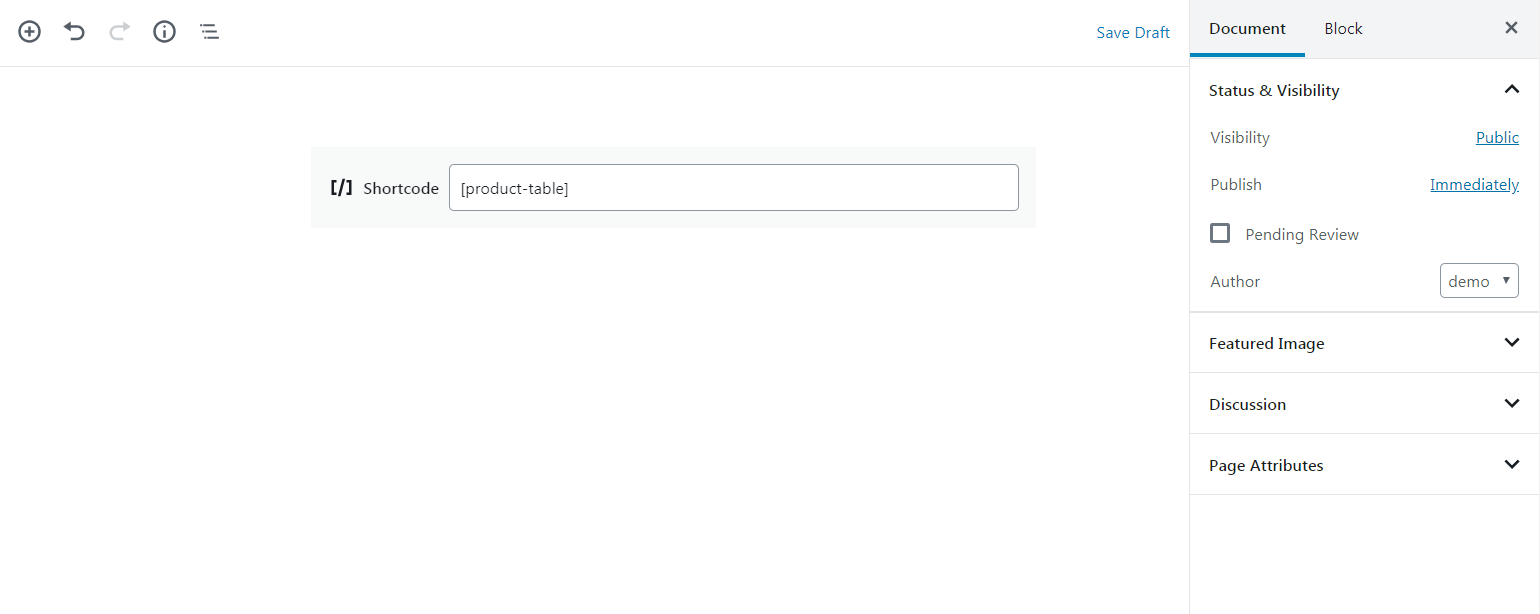Viewport: 1540px width, 614px height.
Task: Open the content structure info panel
Action: [x=164, y=31]
